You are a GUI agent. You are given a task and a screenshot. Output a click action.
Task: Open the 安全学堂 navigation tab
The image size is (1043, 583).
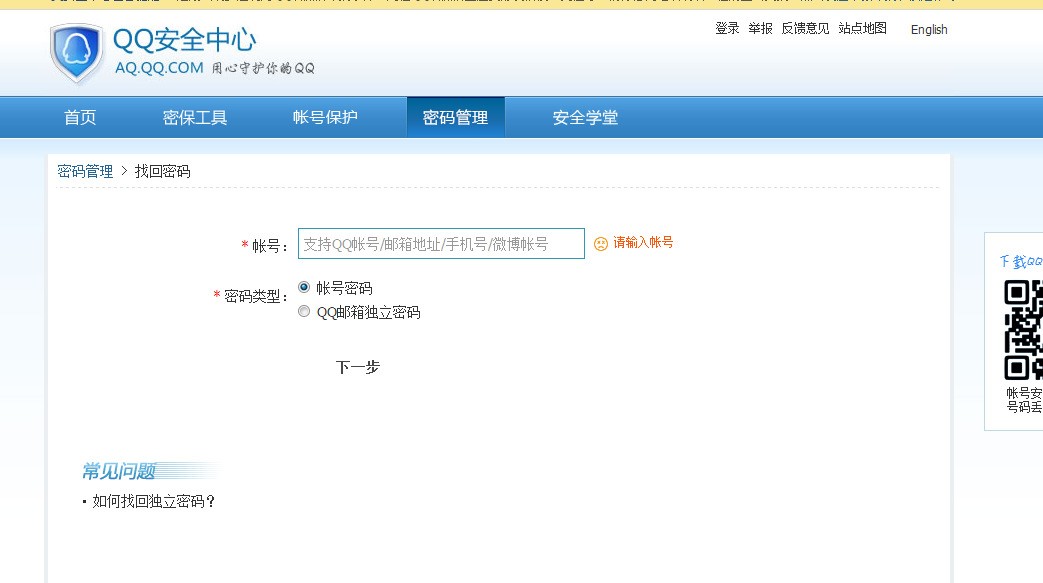click(x=585, y=118)
